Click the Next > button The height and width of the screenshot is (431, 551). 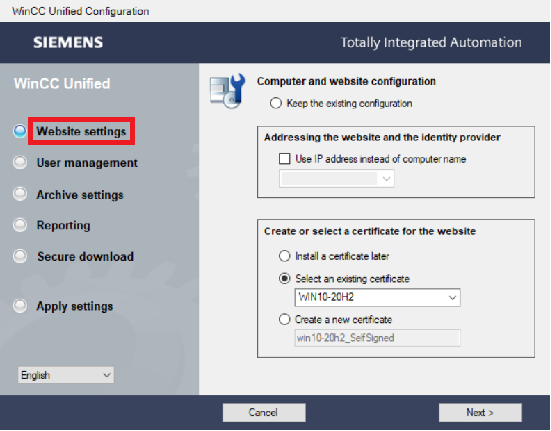pyautogui.click(x=480, y=412)
